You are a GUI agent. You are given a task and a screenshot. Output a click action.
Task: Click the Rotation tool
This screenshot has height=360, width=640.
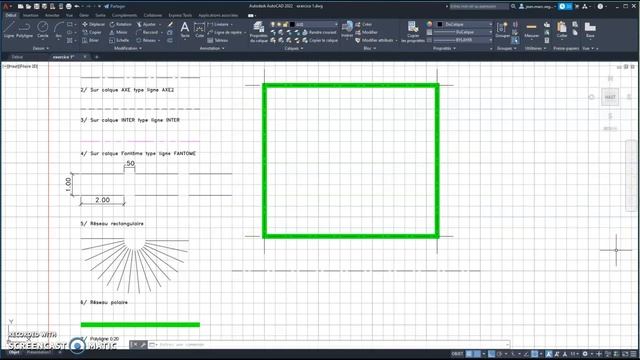(x=120, y=24)
